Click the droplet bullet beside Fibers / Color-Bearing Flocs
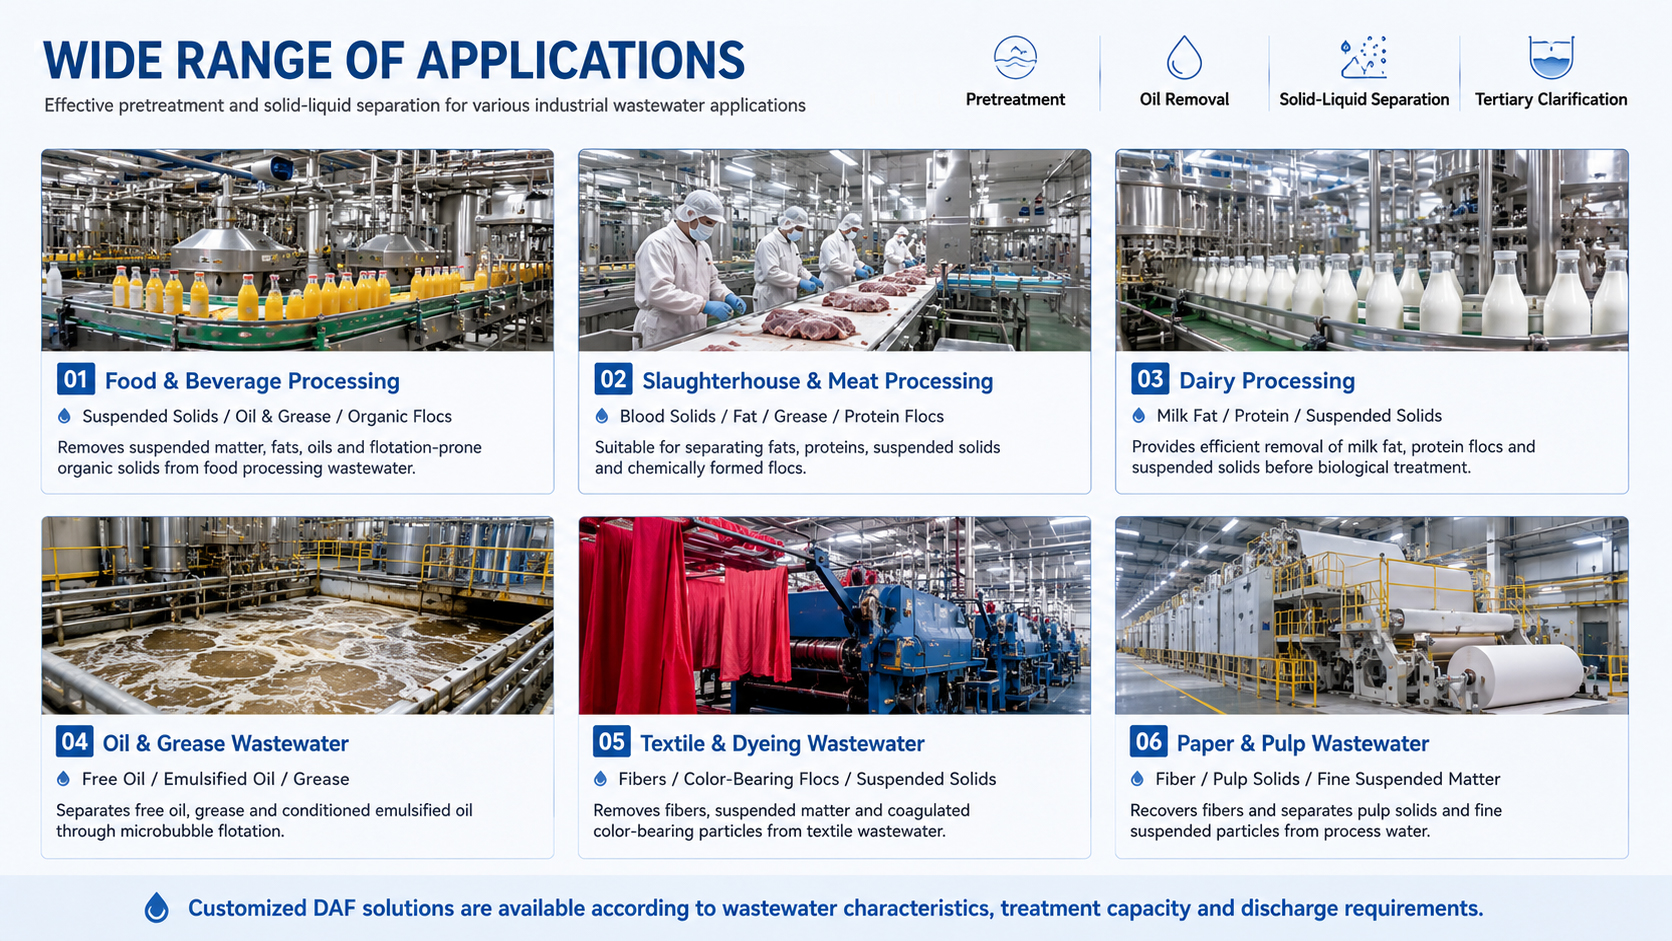Viewport: 1672px width, 941px height. [601, 779]
